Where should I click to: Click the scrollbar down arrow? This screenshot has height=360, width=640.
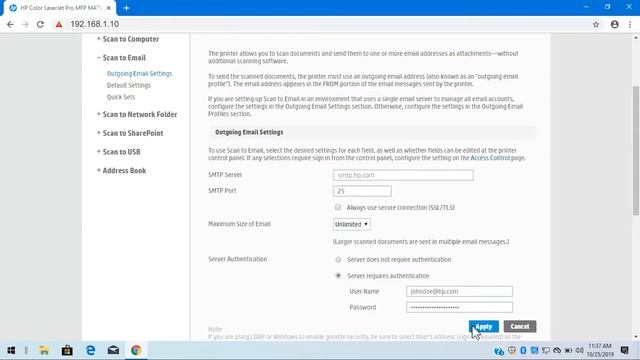636,337
